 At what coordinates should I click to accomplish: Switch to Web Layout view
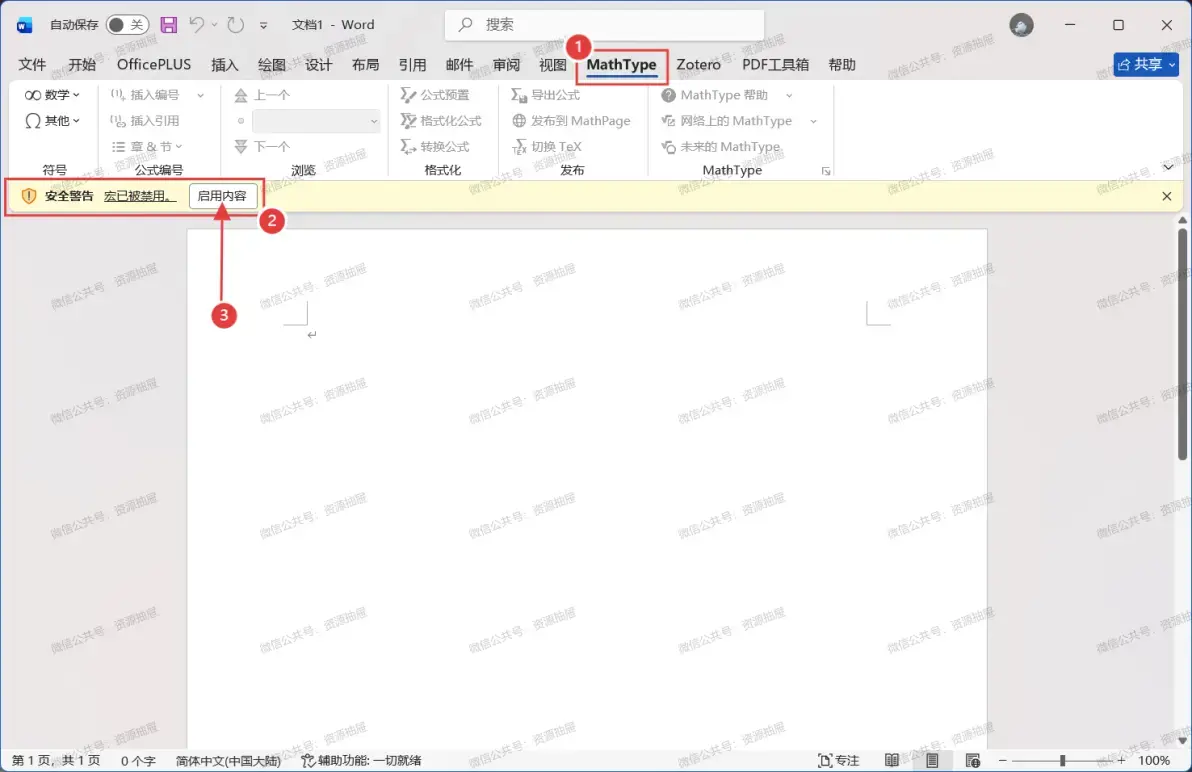(972, 760)
